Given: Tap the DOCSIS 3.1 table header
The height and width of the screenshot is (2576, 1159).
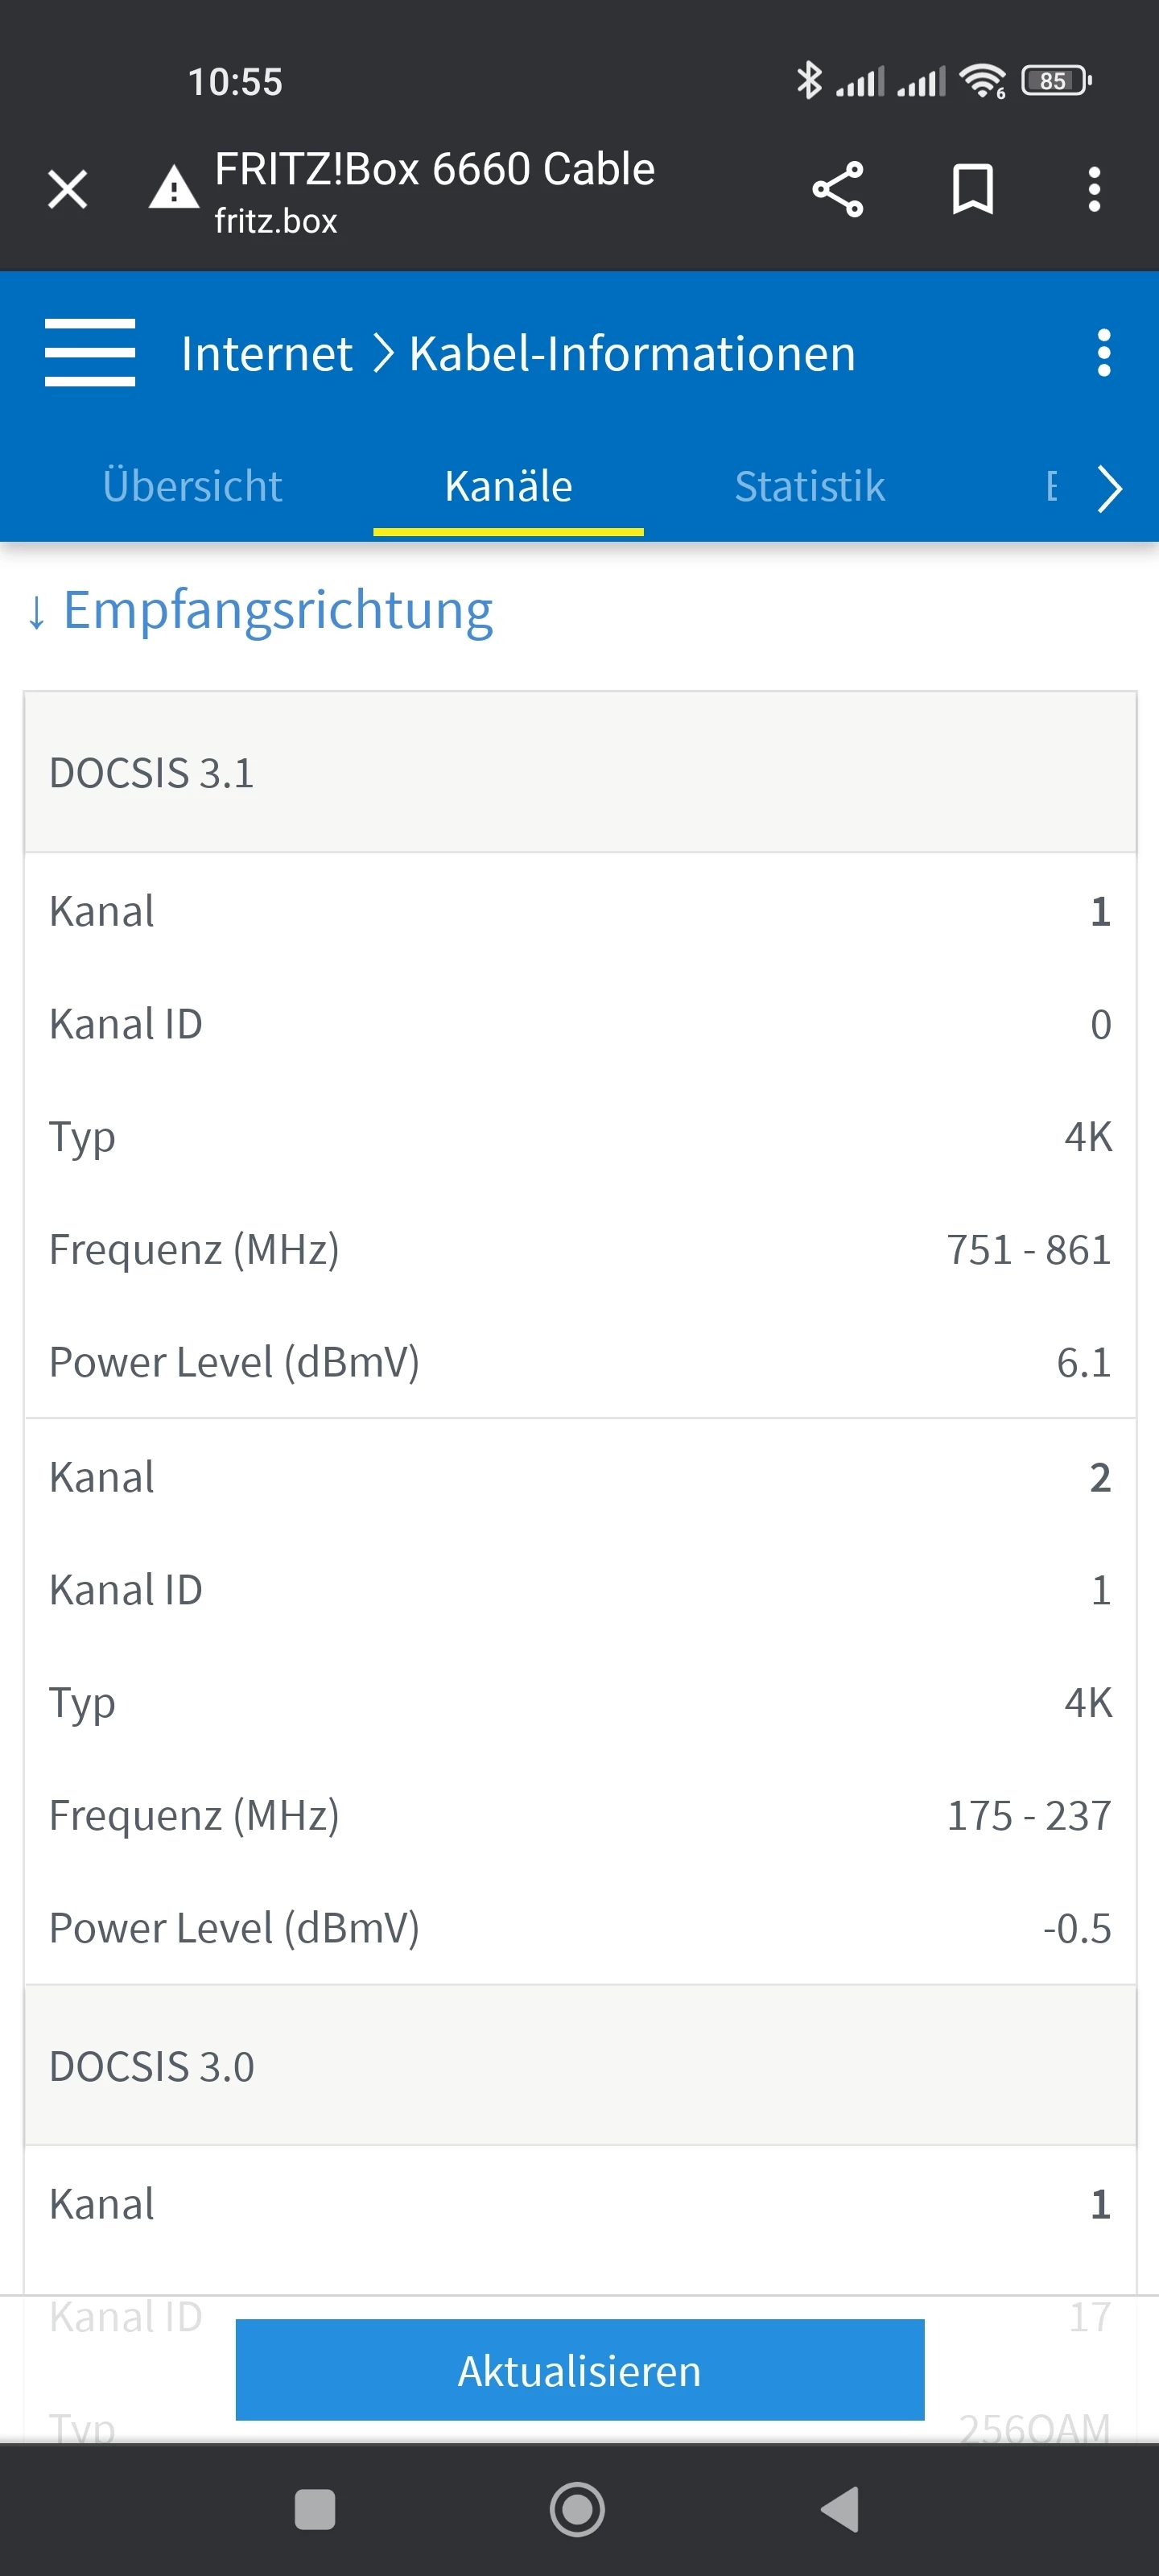Looking at the screenshot, I should click(x=579, y=773).
